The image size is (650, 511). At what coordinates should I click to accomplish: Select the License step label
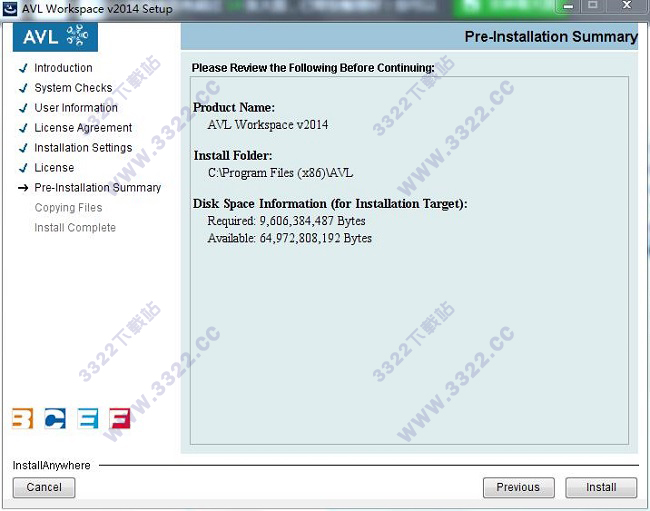tap(54, 167)
